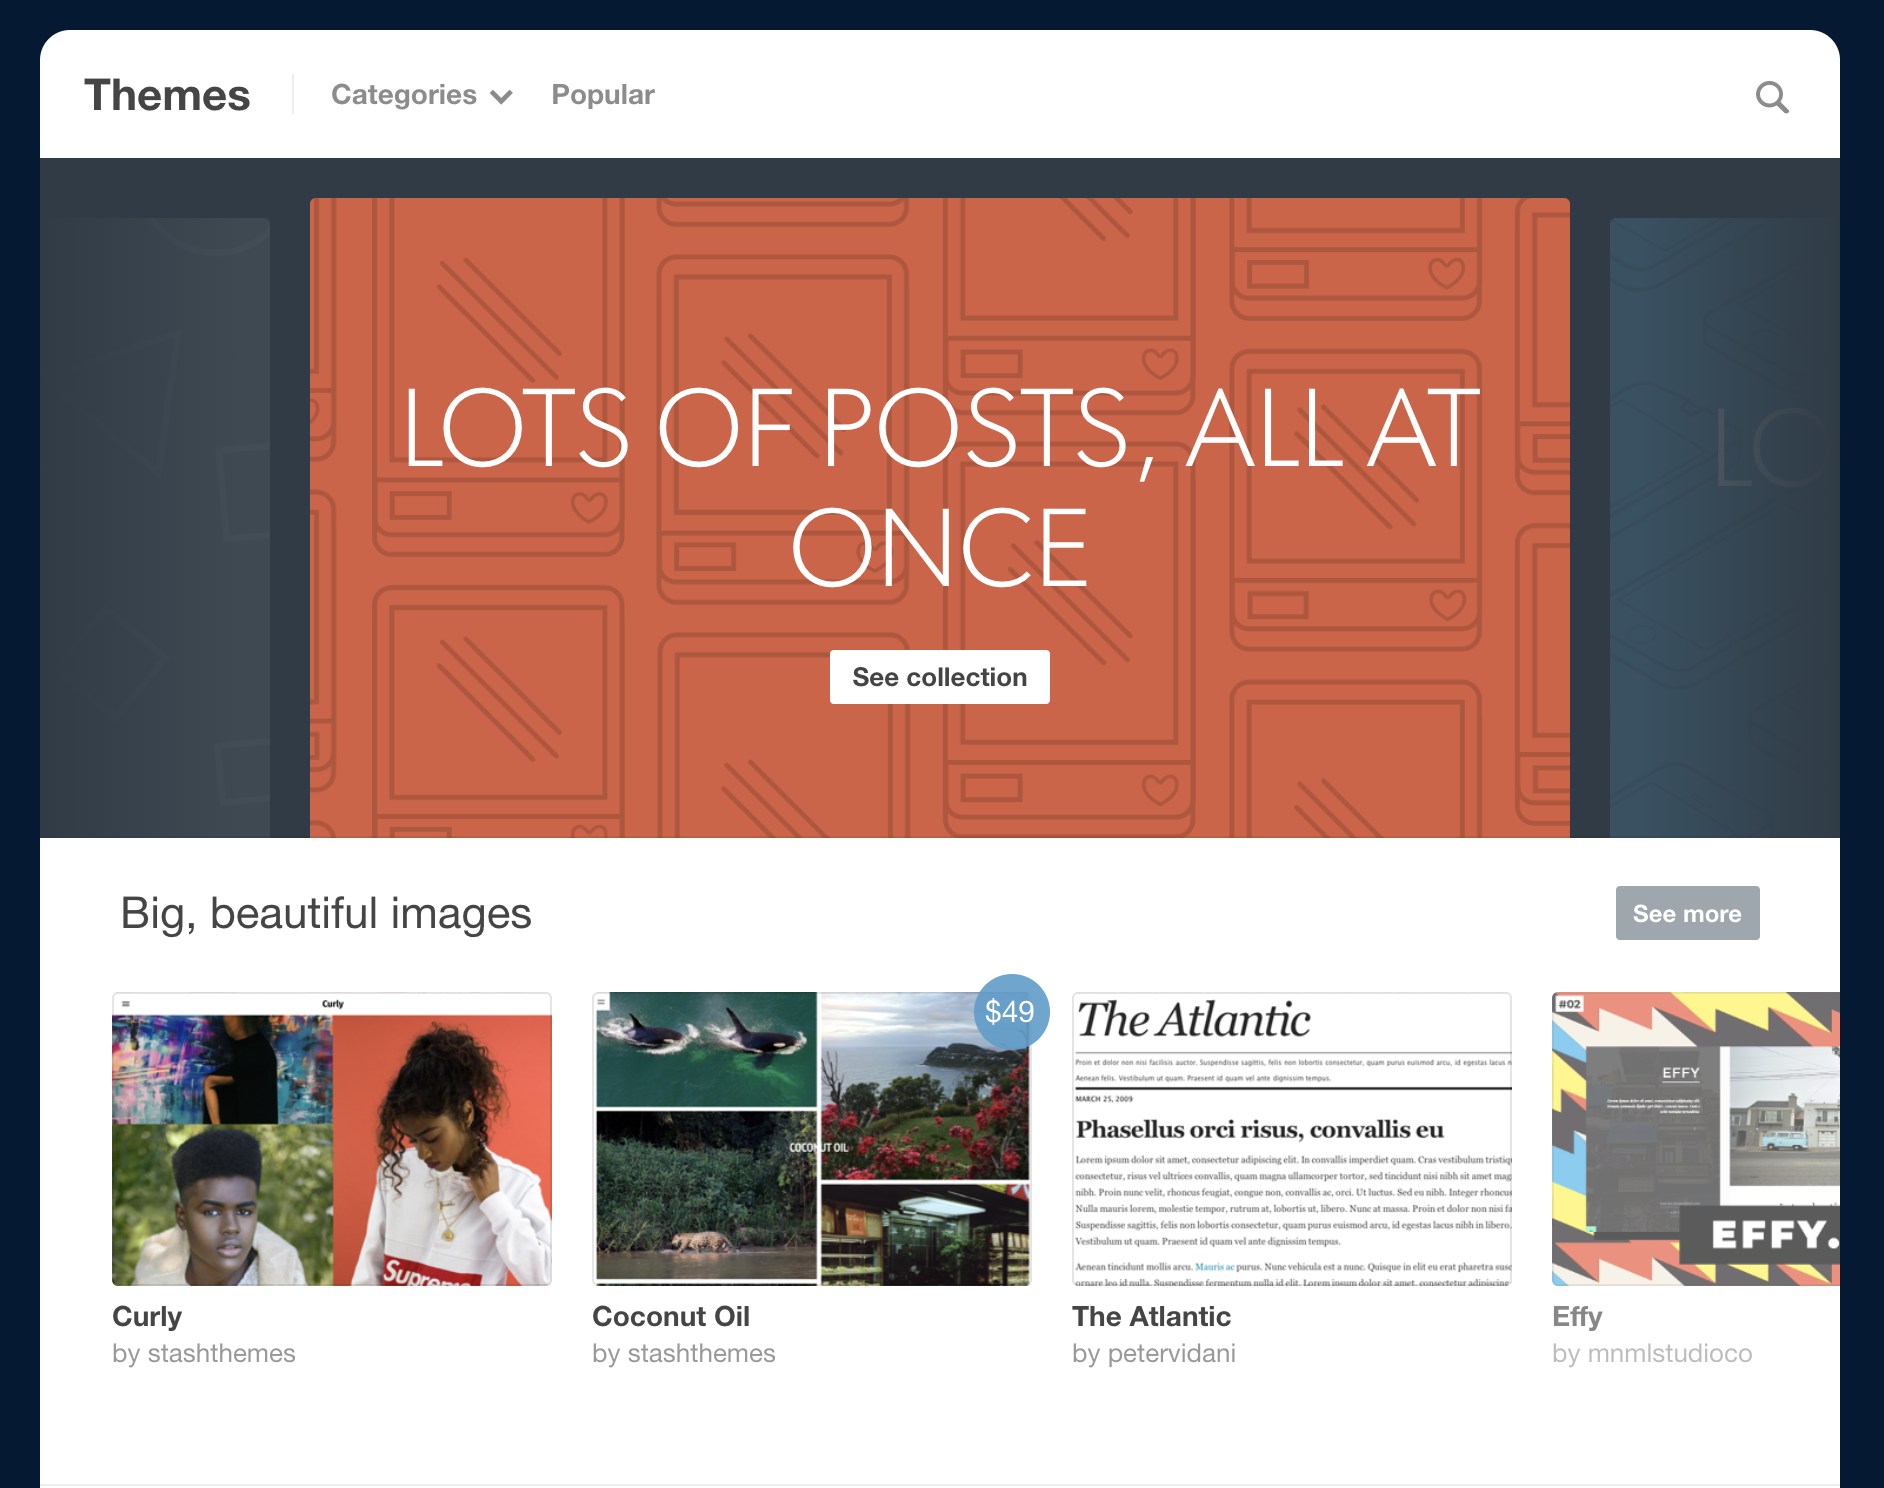Open the Curly theme thumbnail

tap(331, 1139)
